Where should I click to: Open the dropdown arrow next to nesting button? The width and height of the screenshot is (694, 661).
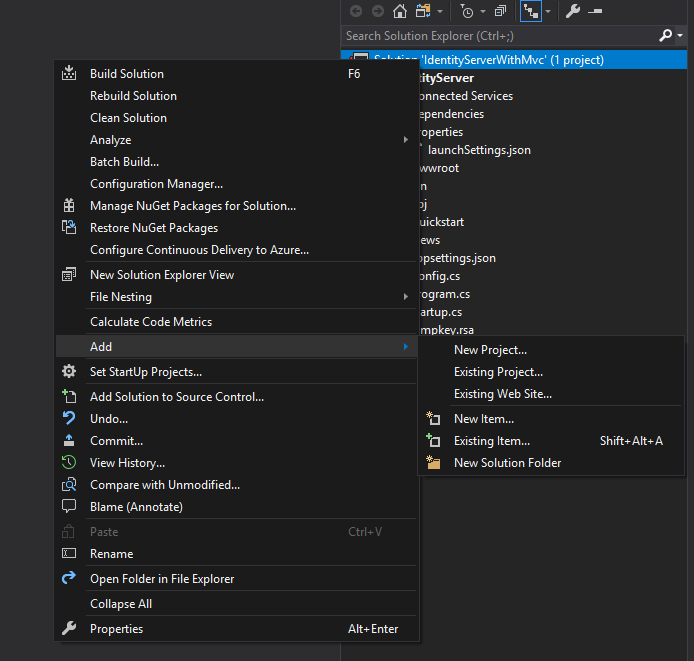point(548,12)
